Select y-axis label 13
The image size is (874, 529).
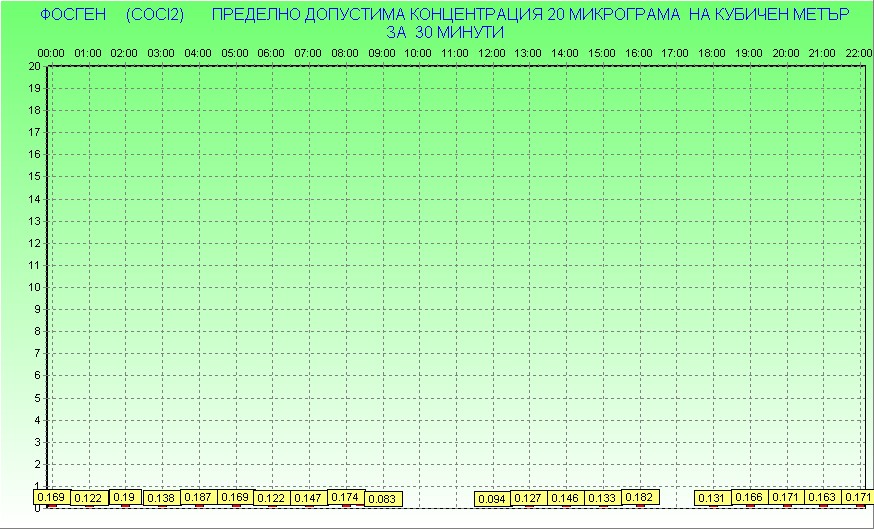click(34, 221)
